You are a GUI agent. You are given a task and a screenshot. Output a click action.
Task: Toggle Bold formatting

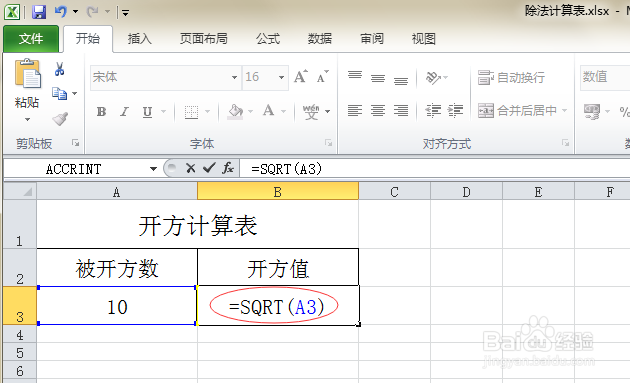102,111
